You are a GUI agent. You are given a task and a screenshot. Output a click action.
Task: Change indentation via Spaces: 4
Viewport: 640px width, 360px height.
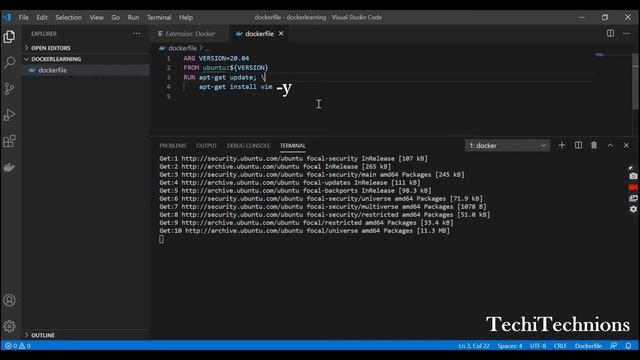click(509, 346)
